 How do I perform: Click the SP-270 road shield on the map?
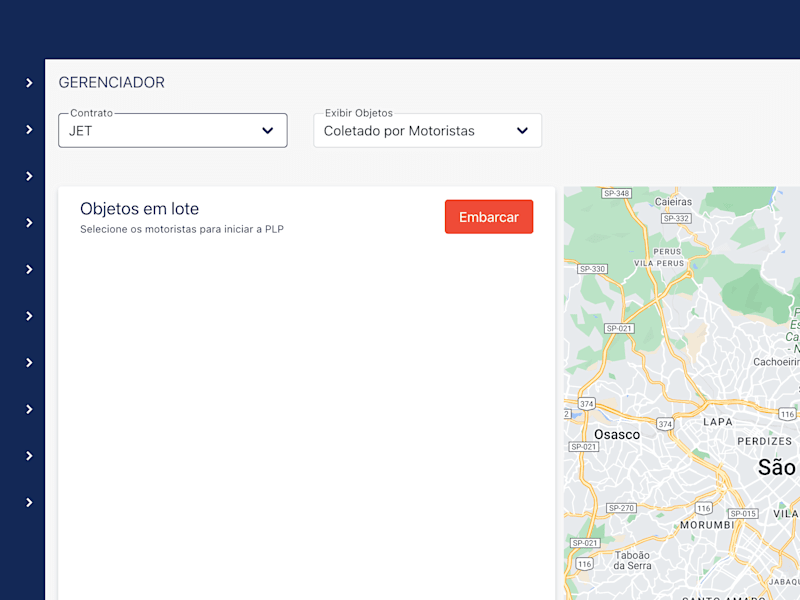[621, 508]
